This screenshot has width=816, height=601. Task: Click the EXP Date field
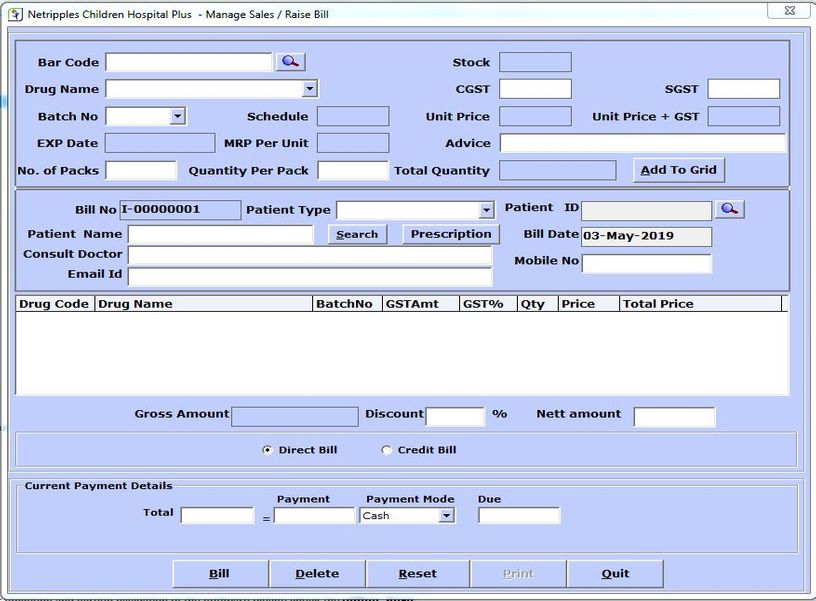pos(160,143)
